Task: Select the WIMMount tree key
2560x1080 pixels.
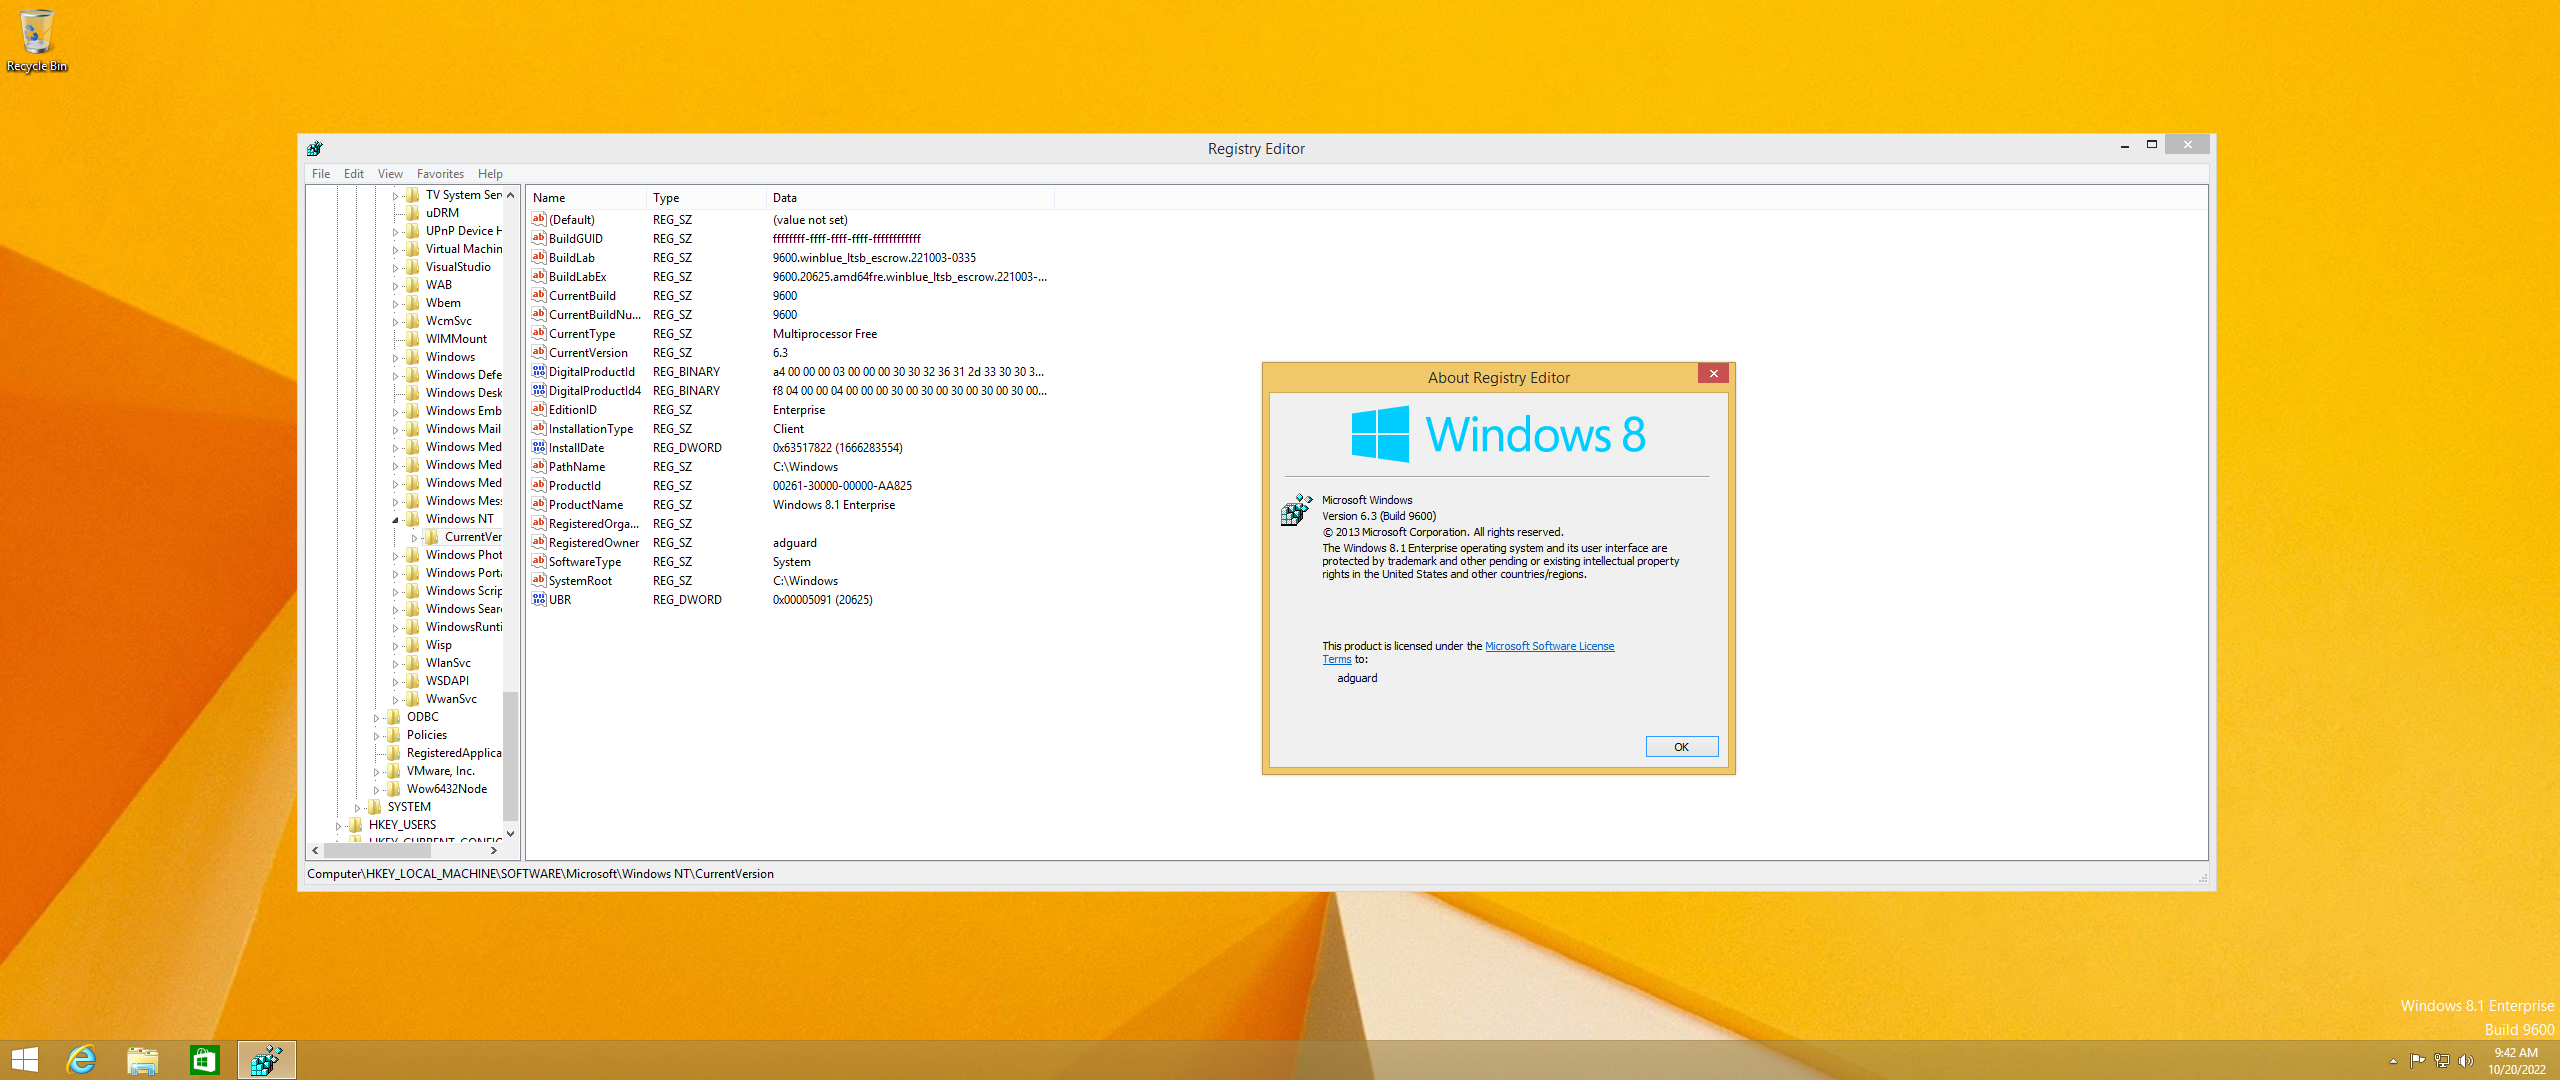Action: pyautogui.click(x=456, y=338)
